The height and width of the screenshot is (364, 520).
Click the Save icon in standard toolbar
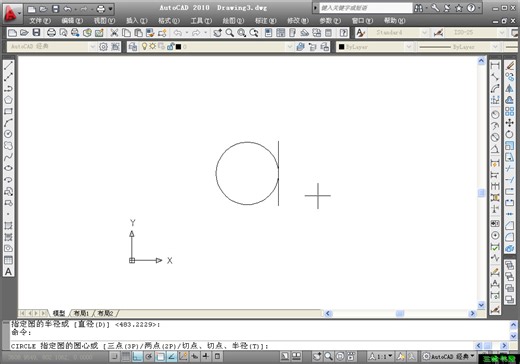point(36,32)
